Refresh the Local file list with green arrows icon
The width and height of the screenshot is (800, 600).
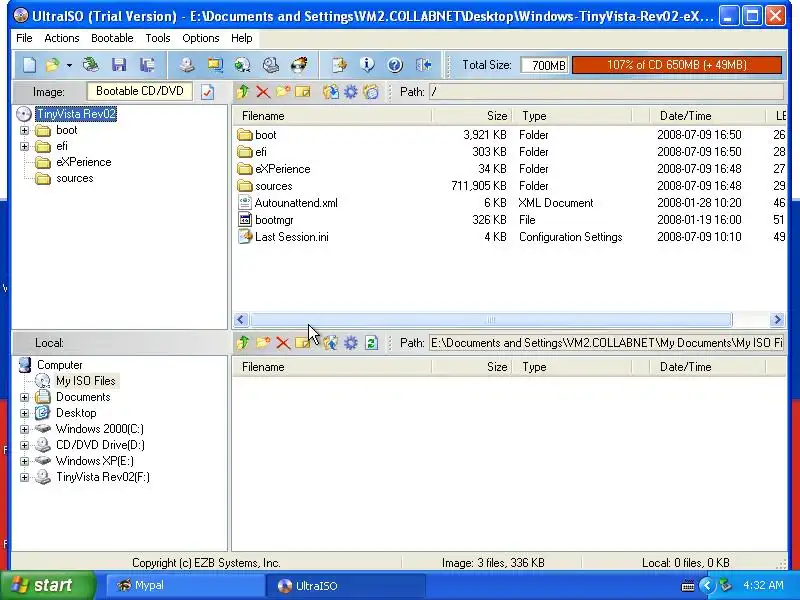click(371, 343)
